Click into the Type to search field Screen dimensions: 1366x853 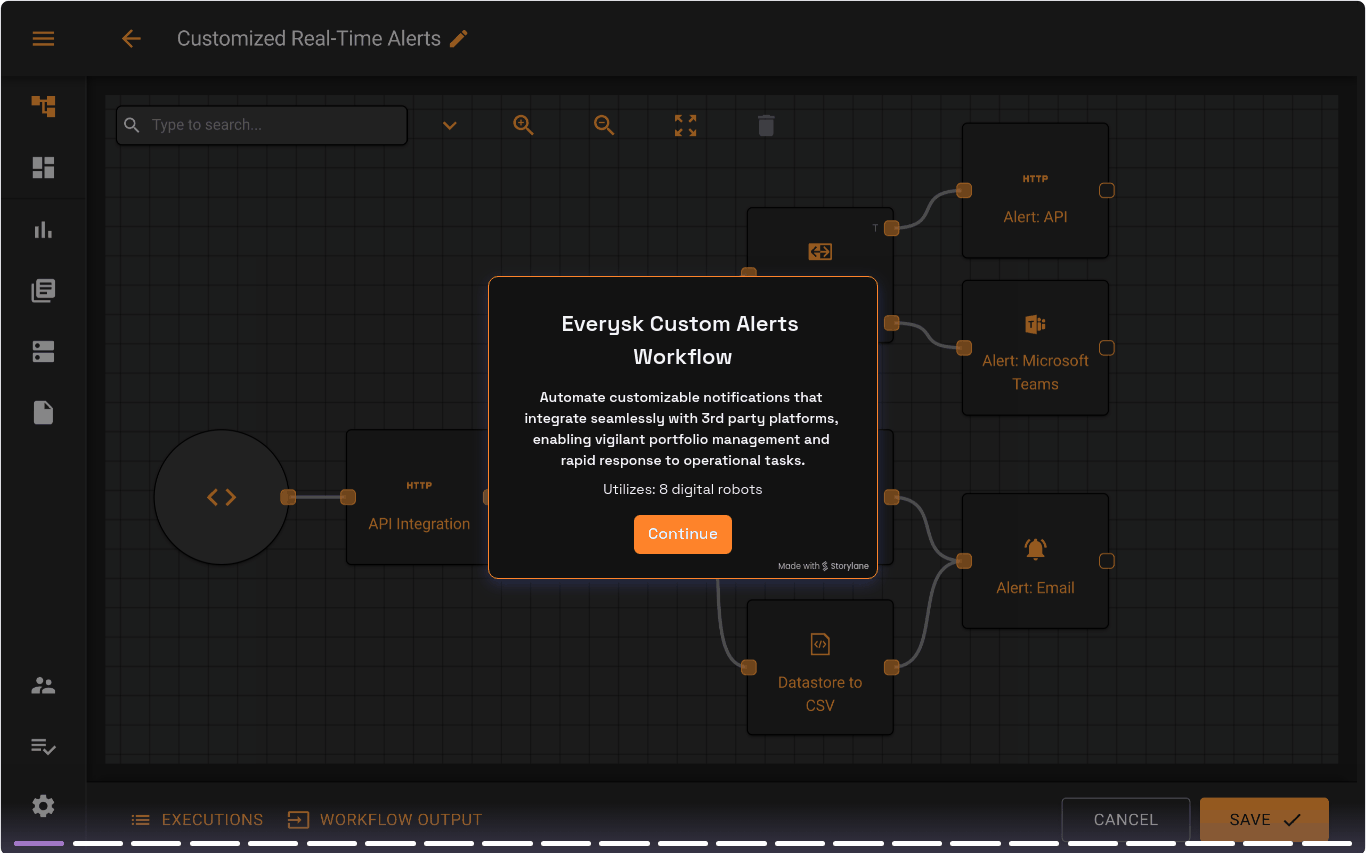click(x=260, y=124)
